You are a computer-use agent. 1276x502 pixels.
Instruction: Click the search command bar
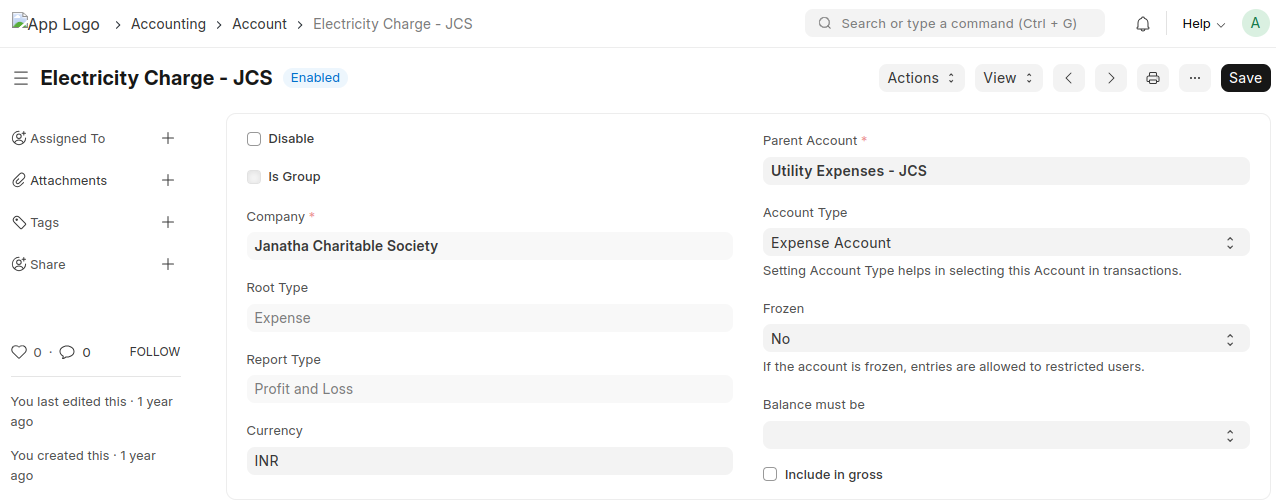click(x=954, y=24)
